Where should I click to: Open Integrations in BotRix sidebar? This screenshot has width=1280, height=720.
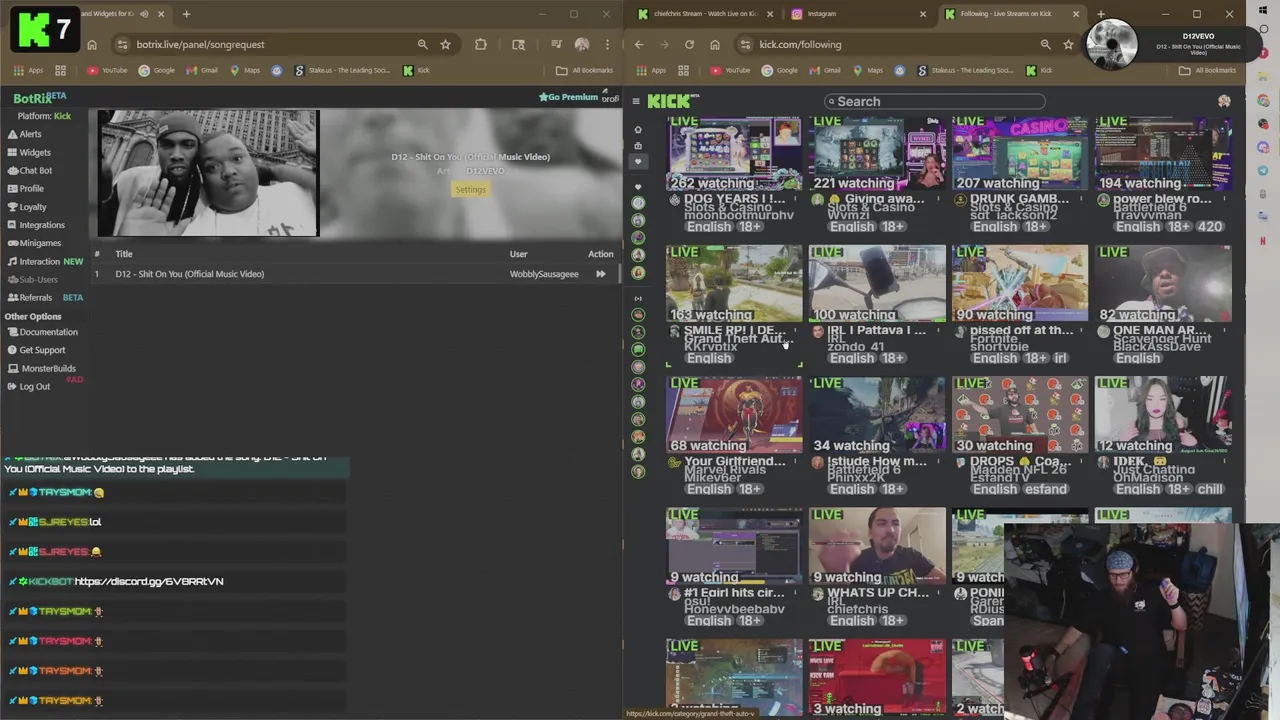35,225
